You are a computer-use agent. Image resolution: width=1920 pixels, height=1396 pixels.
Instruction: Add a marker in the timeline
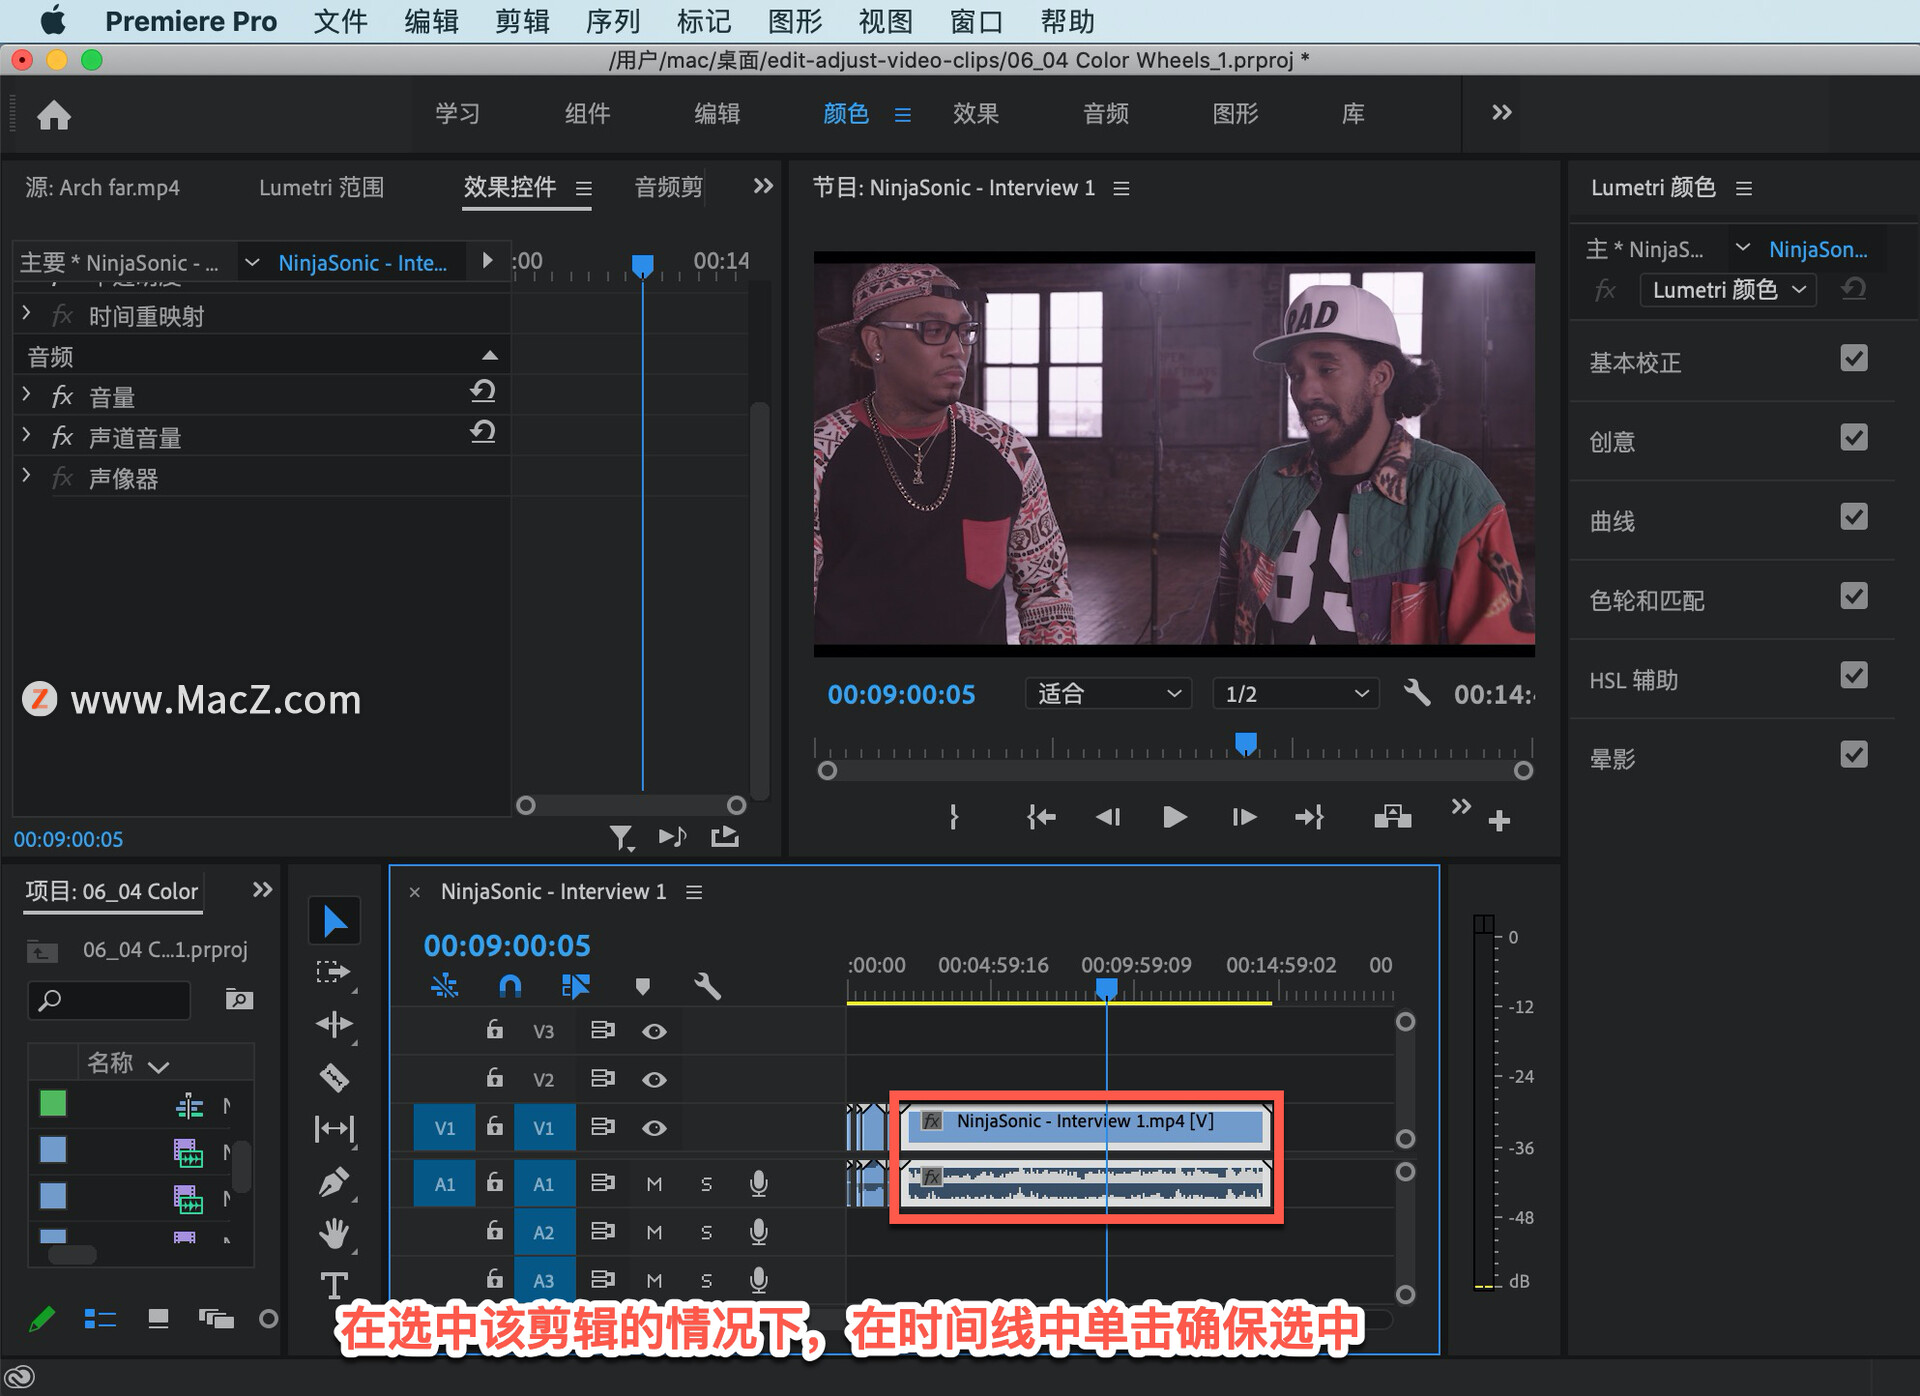pyautogui.click(x=642, y=987)
